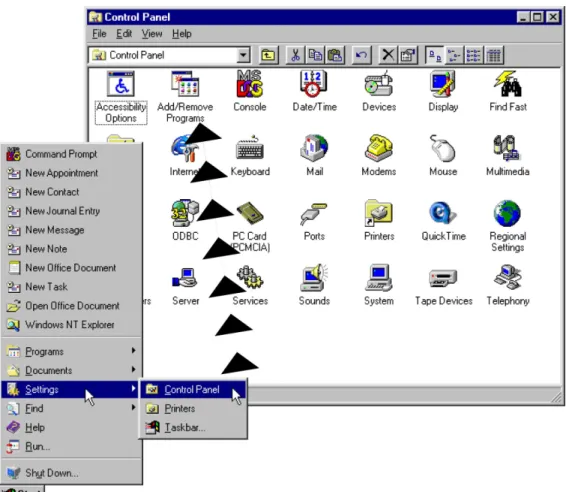Select Run... from Start menu
Image resolution: width=566 pixels, height=492 pixels.
(71, 447)
